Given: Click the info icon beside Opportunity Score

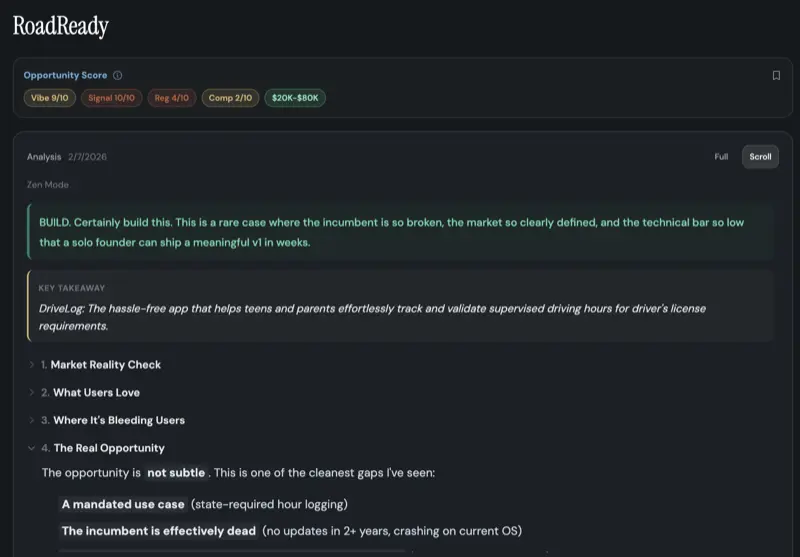Looking at the screenshot, I should (x=118, y=75).
